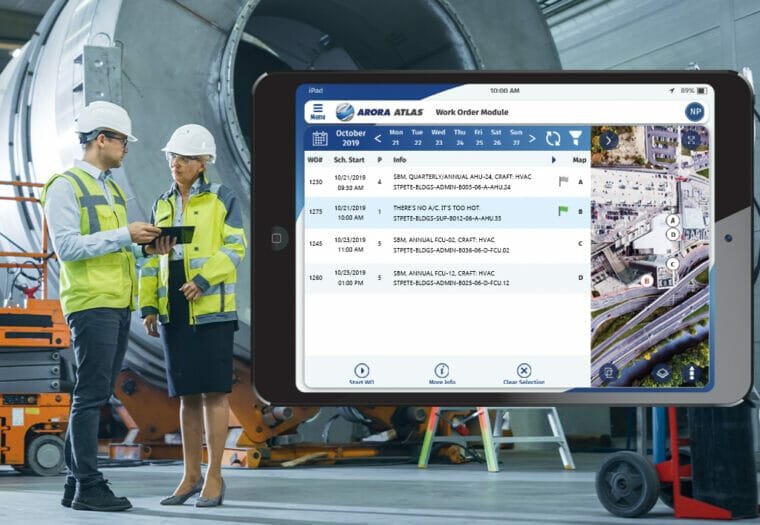Select Mon 21 in the week bar
Image resolution: width=760 pixels, height=525 pixels.
(x=396, y=138)
